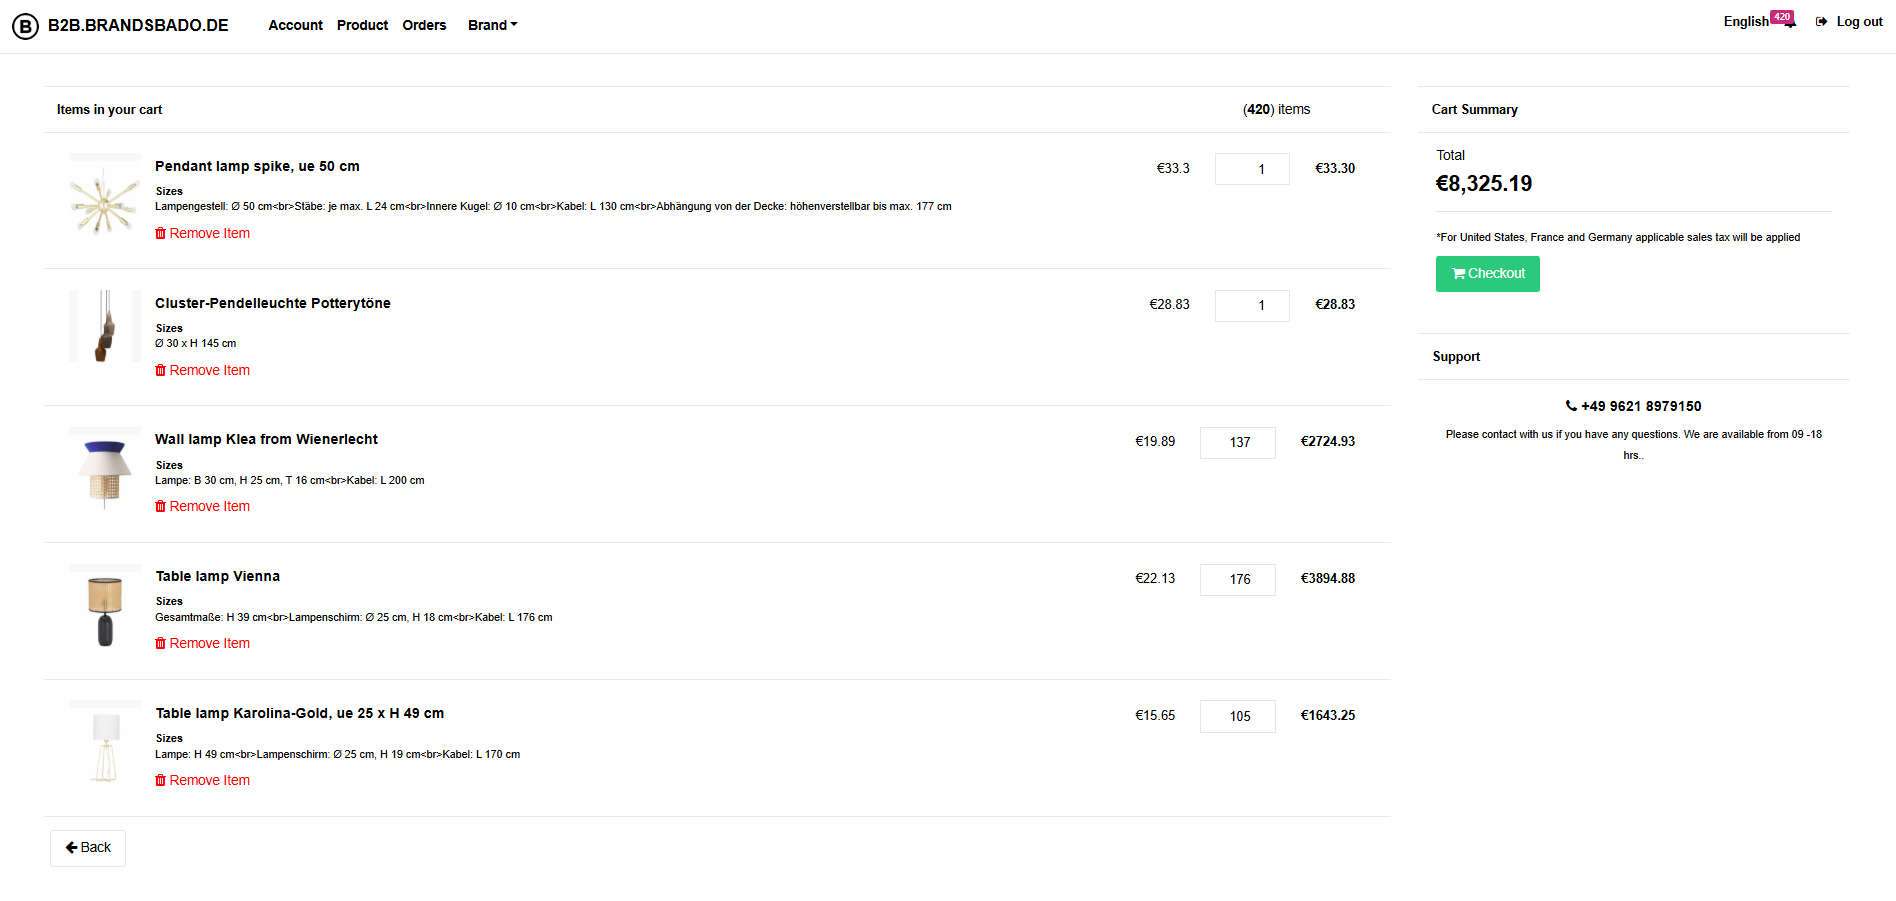Expand the Brand dropdown menu
The width and height of the screenshot is (1896, 901).
[492, 25]
